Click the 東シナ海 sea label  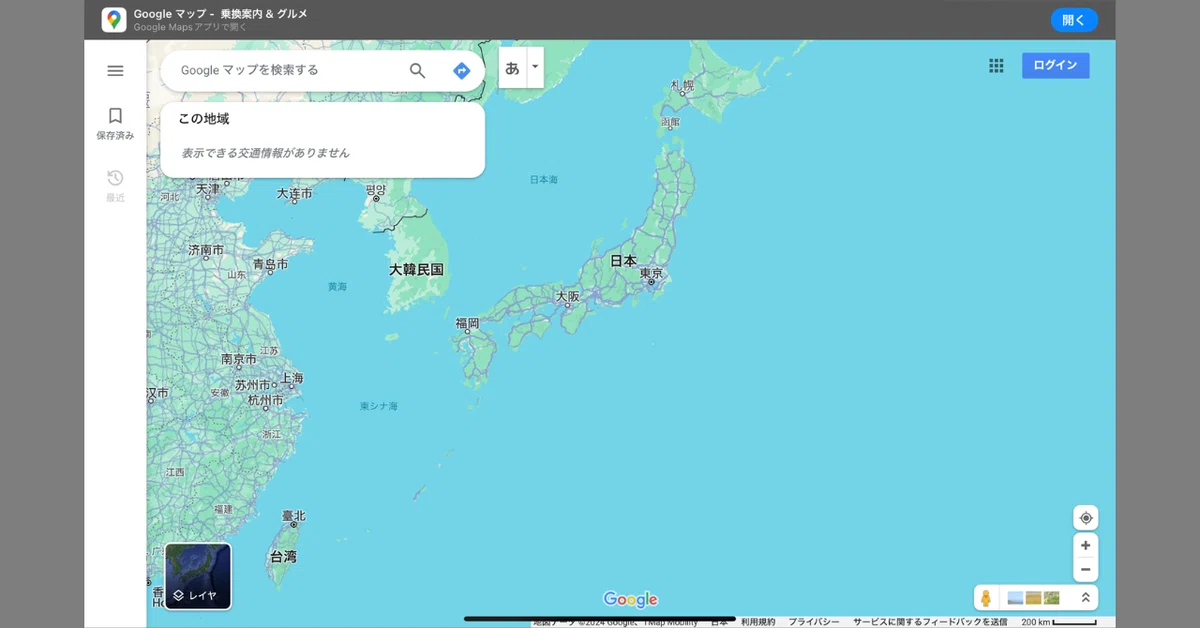coord(379,406)
